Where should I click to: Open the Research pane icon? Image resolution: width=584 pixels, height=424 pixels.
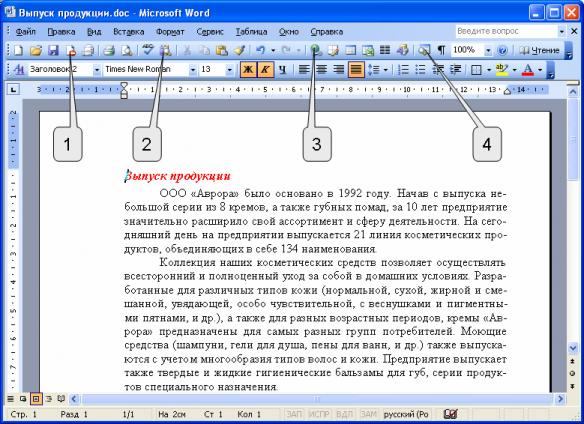(165, 50)
